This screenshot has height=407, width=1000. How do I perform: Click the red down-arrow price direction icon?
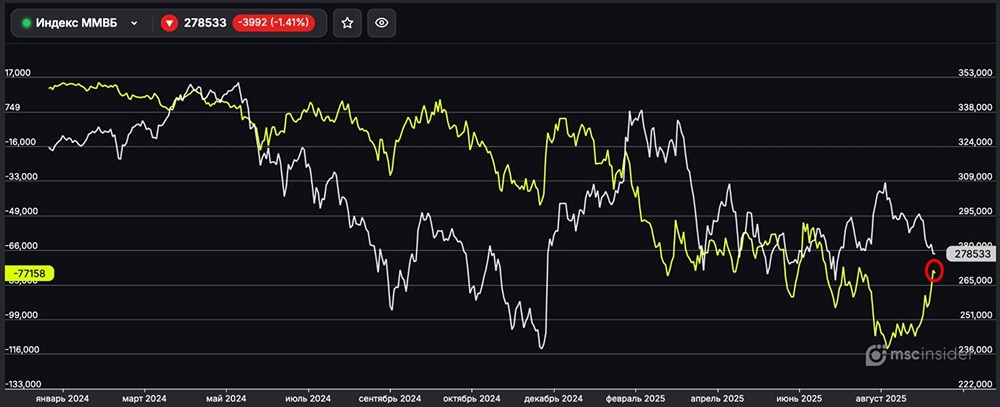click(169, 23)
